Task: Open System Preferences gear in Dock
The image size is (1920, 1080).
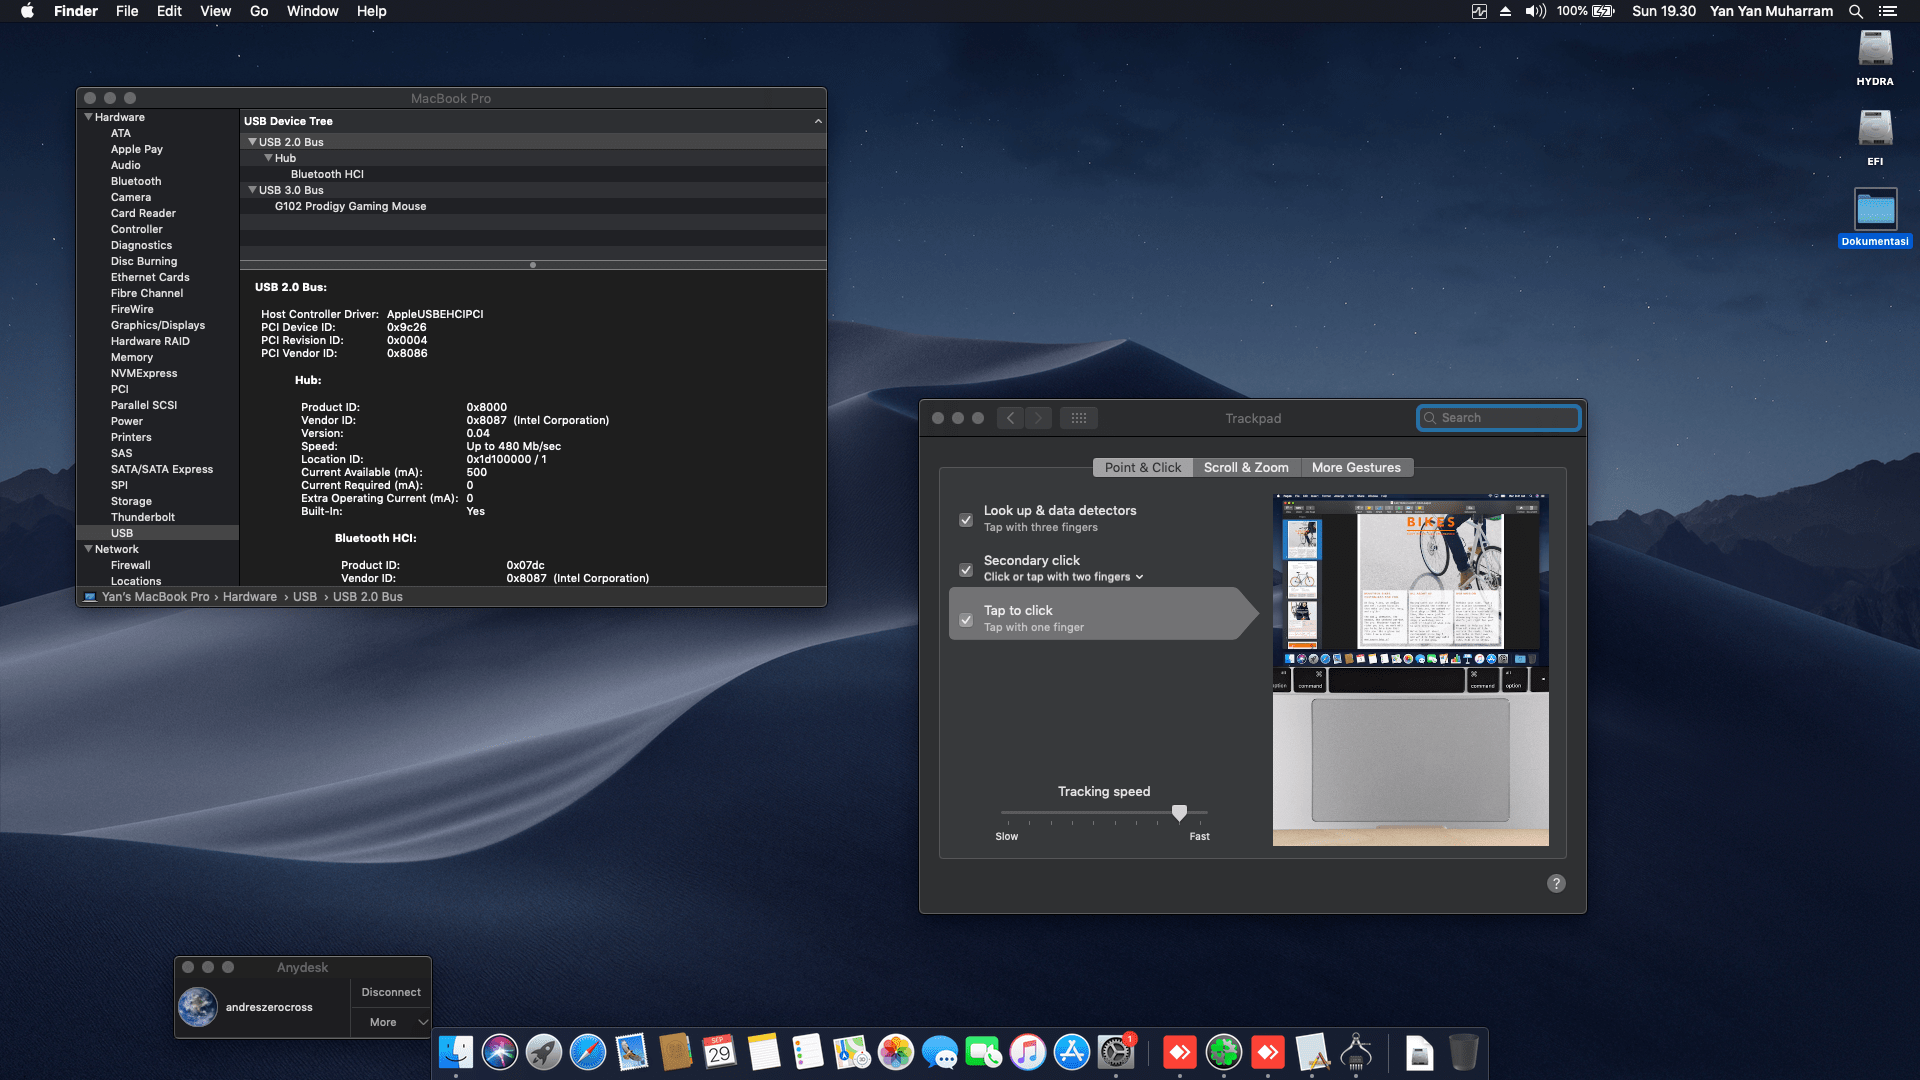Action: [x=1115, y=1052]
